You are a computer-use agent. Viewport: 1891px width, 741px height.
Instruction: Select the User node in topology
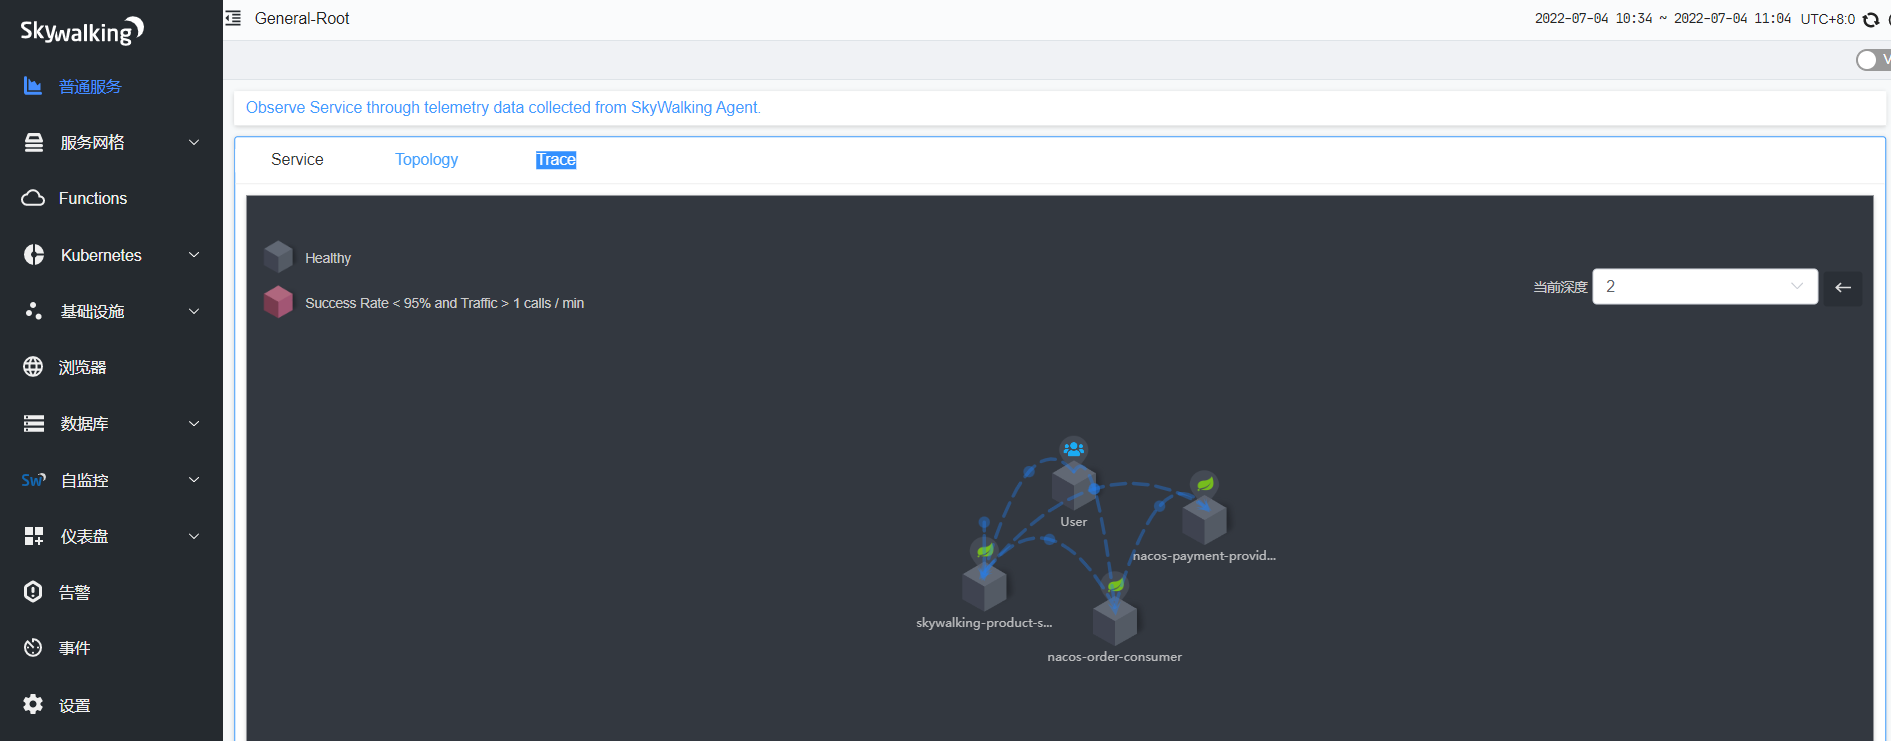click(x=1073, y=484)
